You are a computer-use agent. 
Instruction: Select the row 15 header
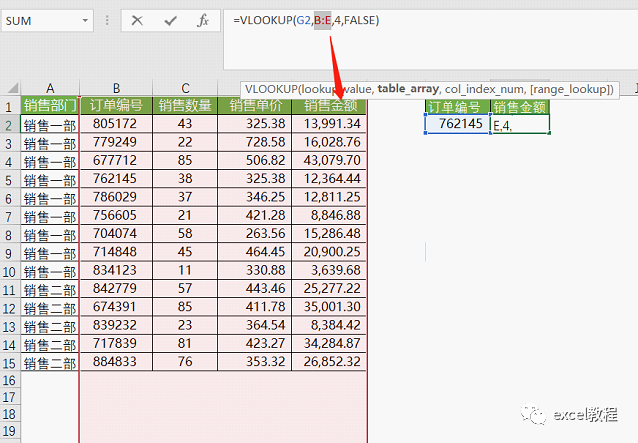[9, 362]
